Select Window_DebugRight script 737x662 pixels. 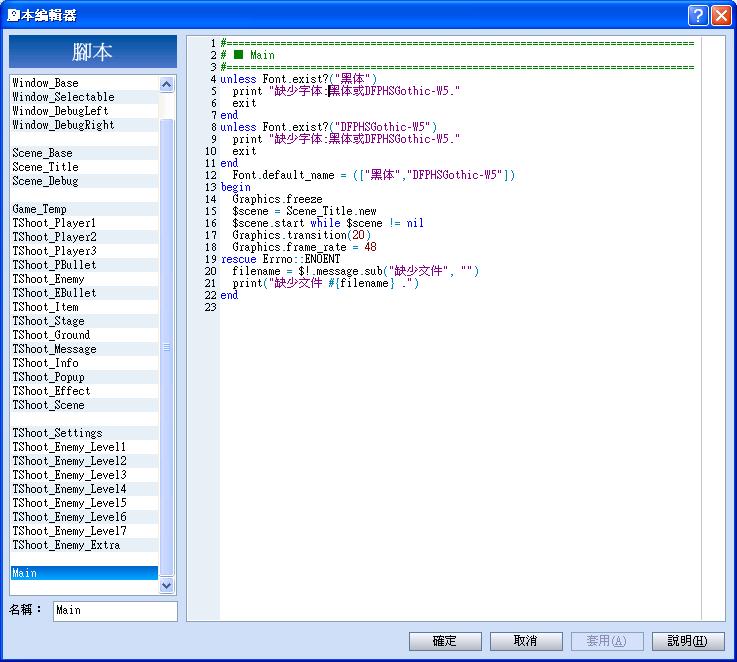pyautogui.click(x=84, y=126)
